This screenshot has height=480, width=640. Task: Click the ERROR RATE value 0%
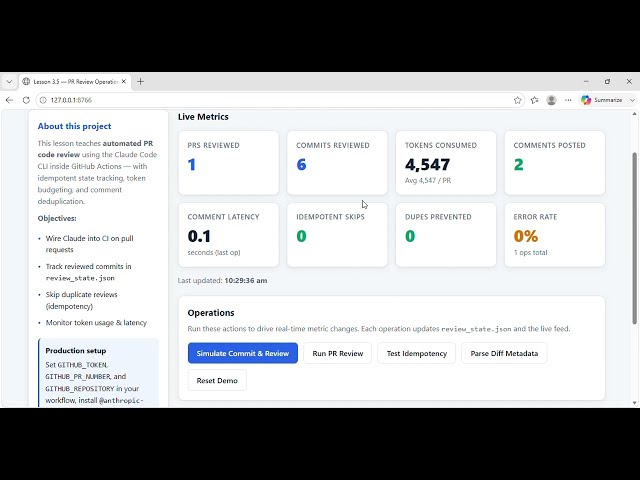pos(526,236)
